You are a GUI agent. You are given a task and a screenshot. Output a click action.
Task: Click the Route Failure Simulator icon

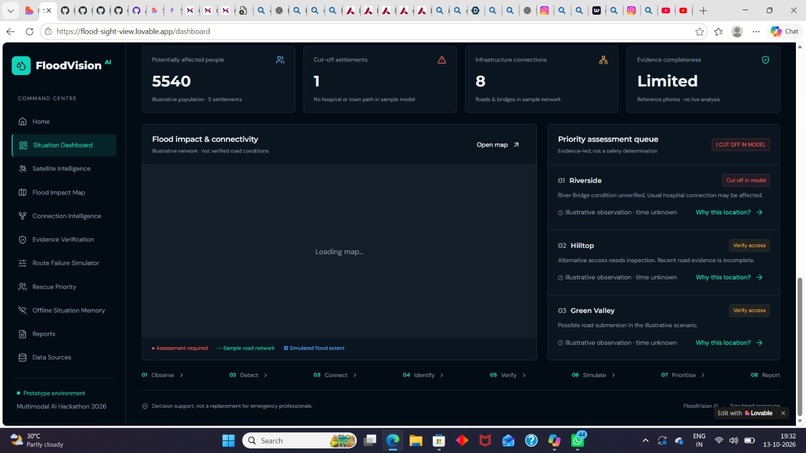pyautogui.click(x=22, y=263)
